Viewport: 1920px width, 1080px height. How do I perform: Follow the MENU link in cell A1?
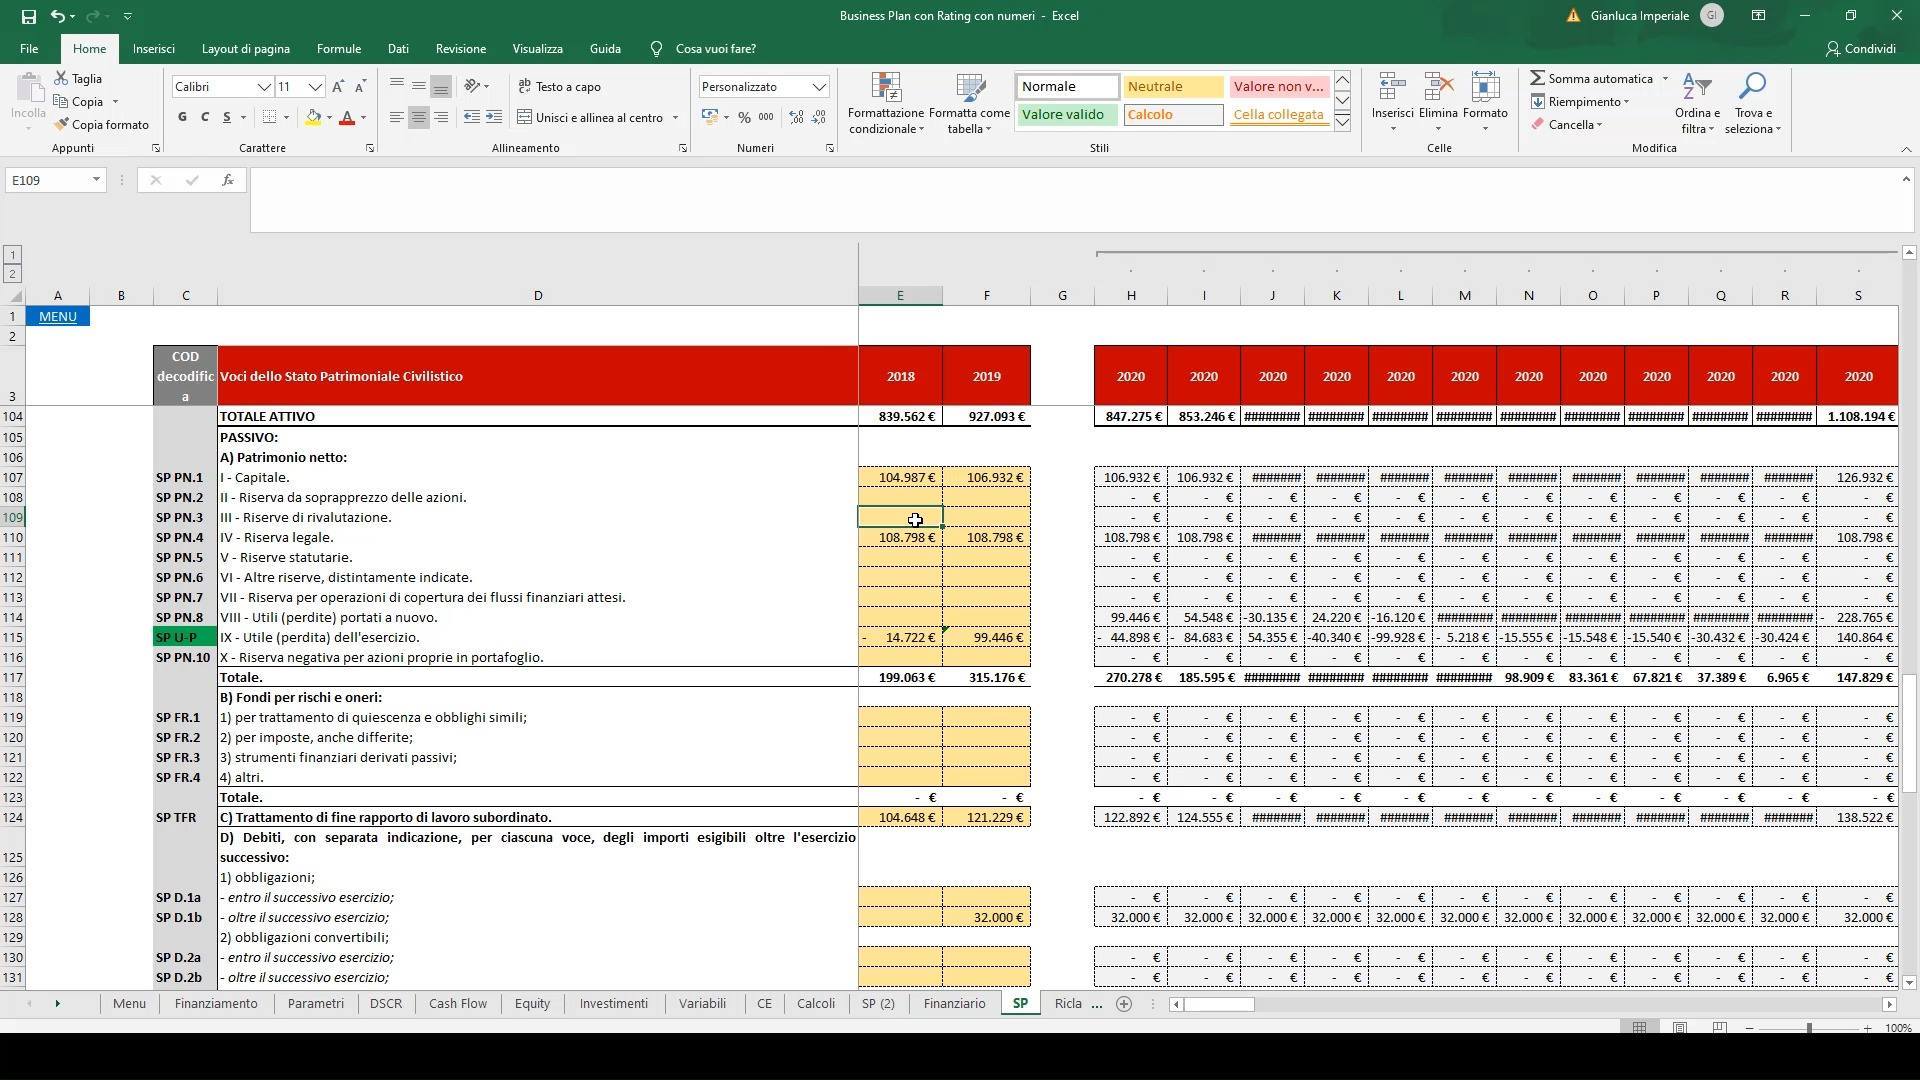[x=58, y=317]
